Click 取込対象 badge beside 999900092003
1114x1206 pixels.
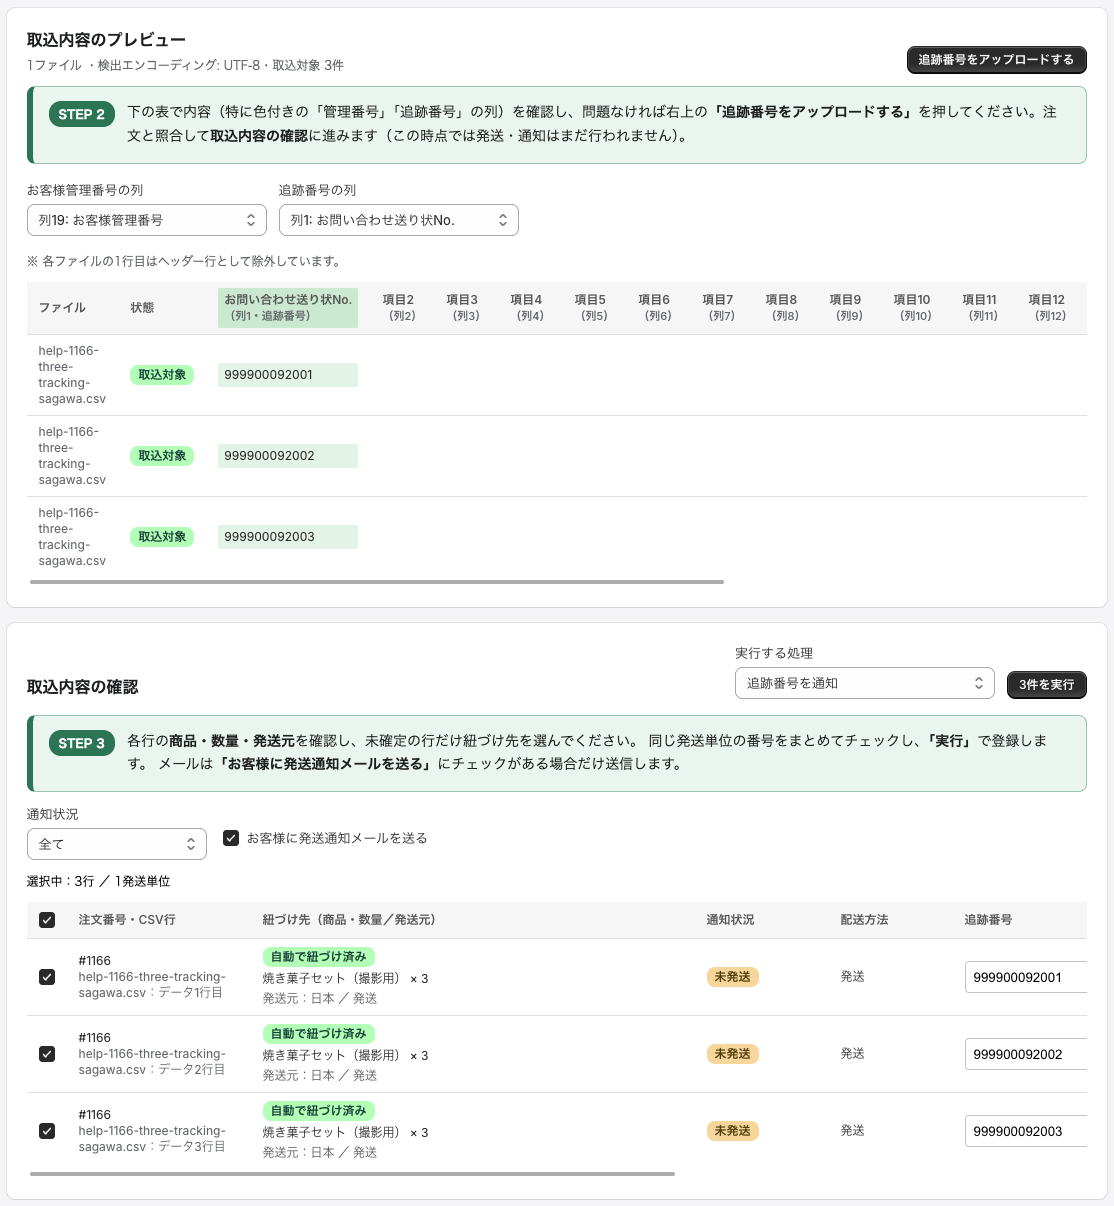pyautogui.click(x=162, y=537)
